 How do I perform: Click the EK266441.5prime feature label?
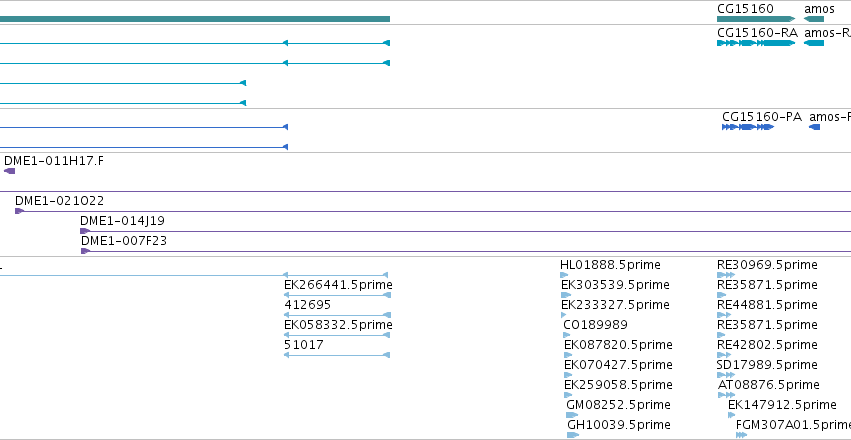[338, 285]
